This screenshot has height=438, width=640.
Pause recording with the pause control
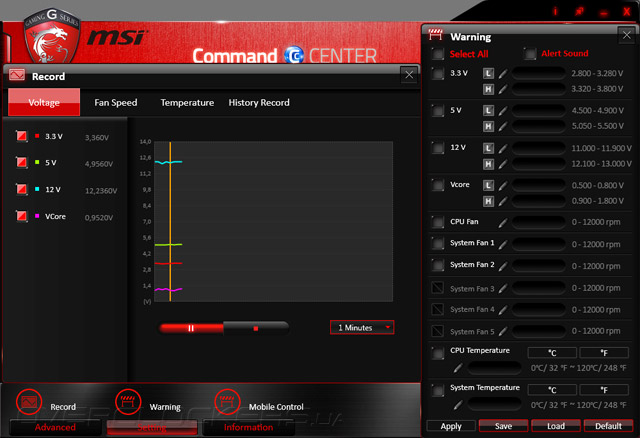191,328
